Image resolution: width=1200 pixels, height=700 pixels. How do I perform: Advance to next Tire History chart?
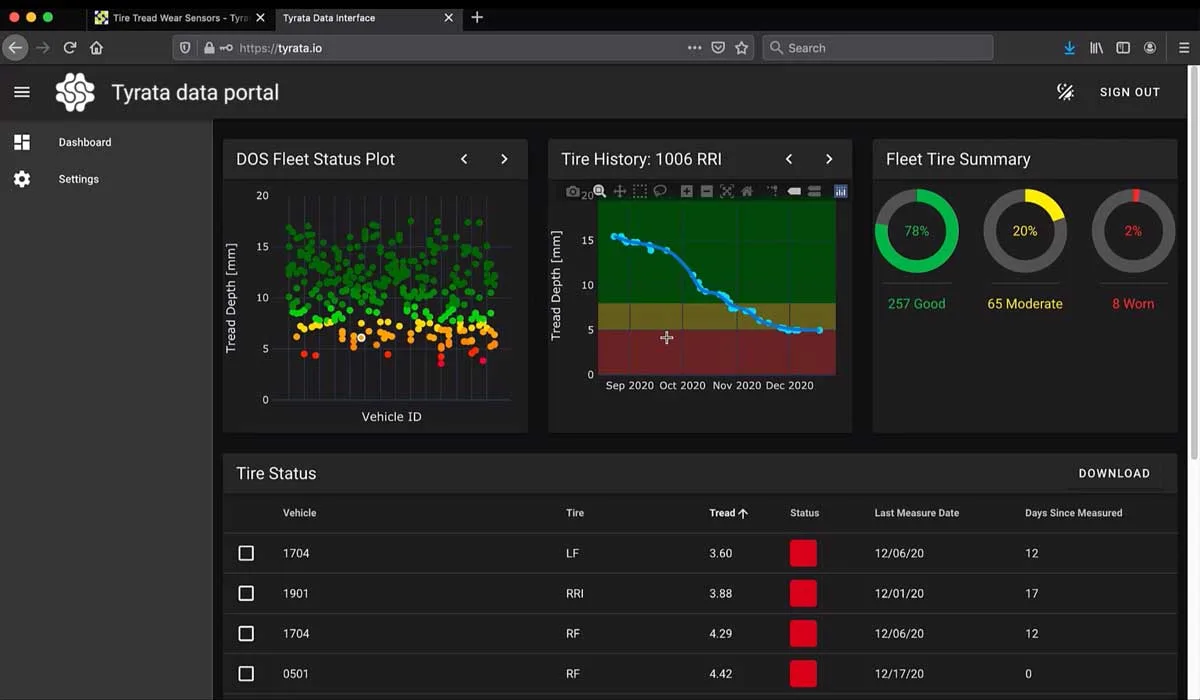pyautogui.click(x=829, y=159)
